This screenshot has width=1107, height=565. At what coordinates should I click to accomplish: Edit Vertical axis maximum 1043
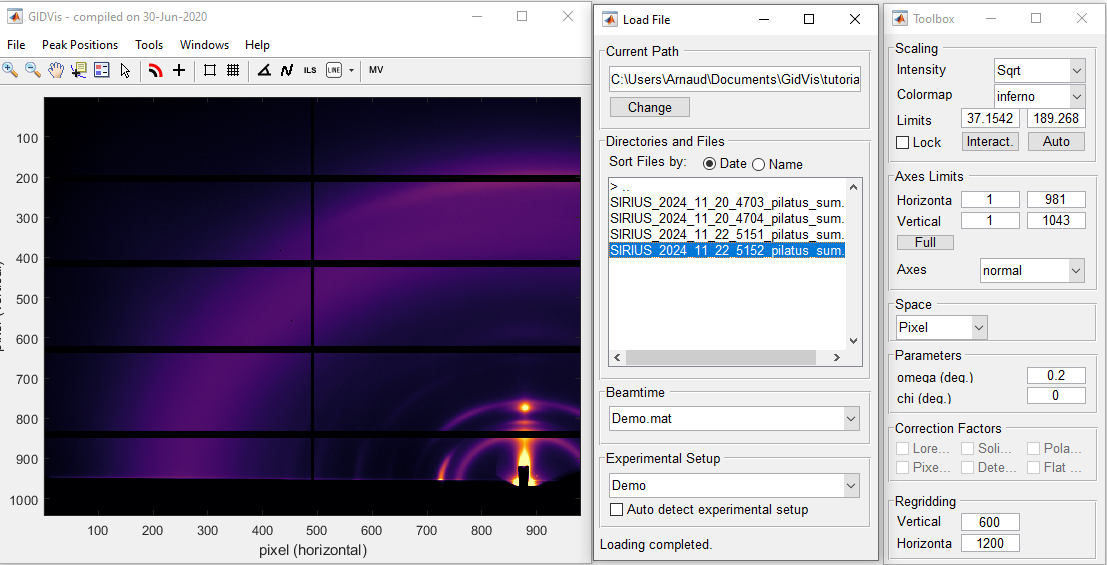pos(1056,220)
